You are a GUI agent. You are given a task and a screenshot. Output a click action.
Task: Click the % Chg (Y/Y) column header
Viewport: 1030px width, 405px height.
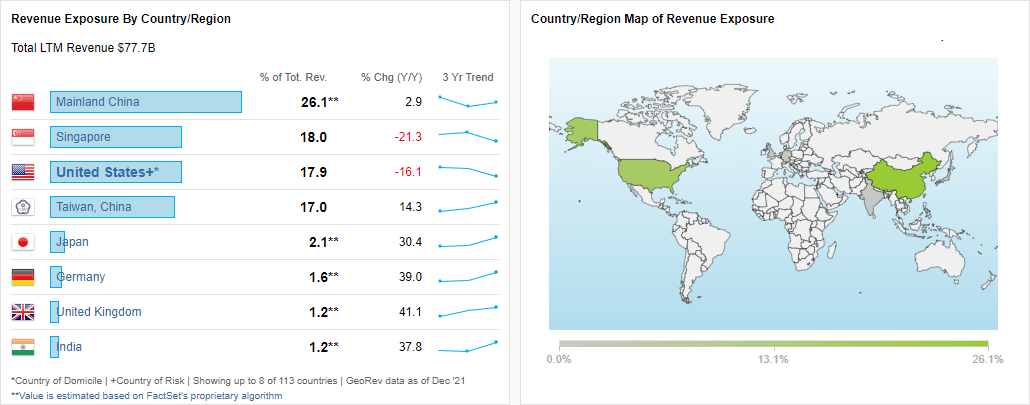(392, 77)
